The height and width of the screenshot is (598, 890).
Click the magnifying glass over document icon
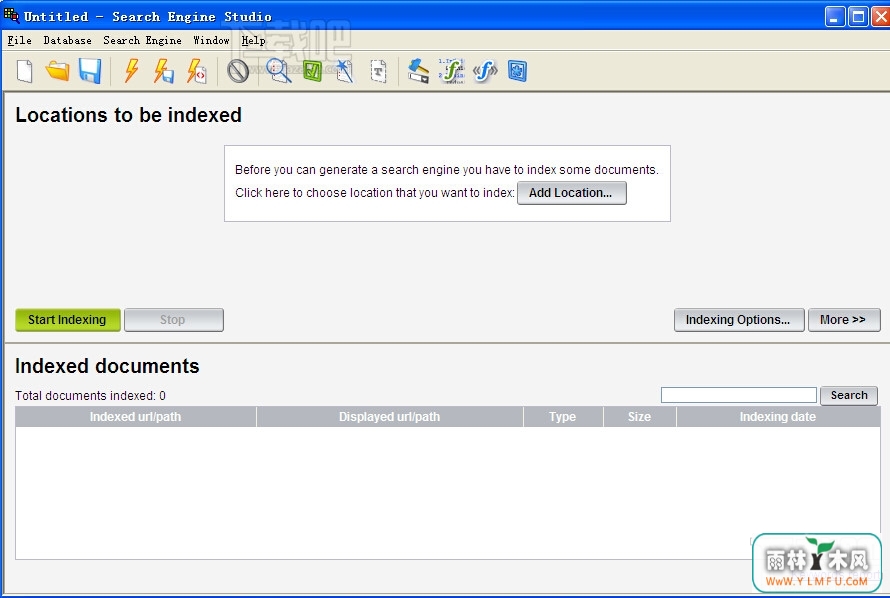coord(279,71)
